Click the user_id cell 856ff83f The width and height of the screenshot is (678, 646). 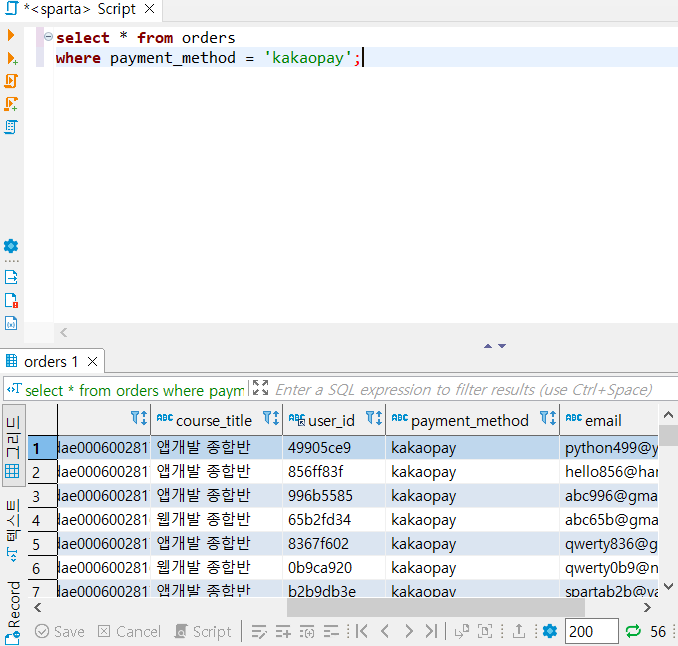click(x=334, y=472)
